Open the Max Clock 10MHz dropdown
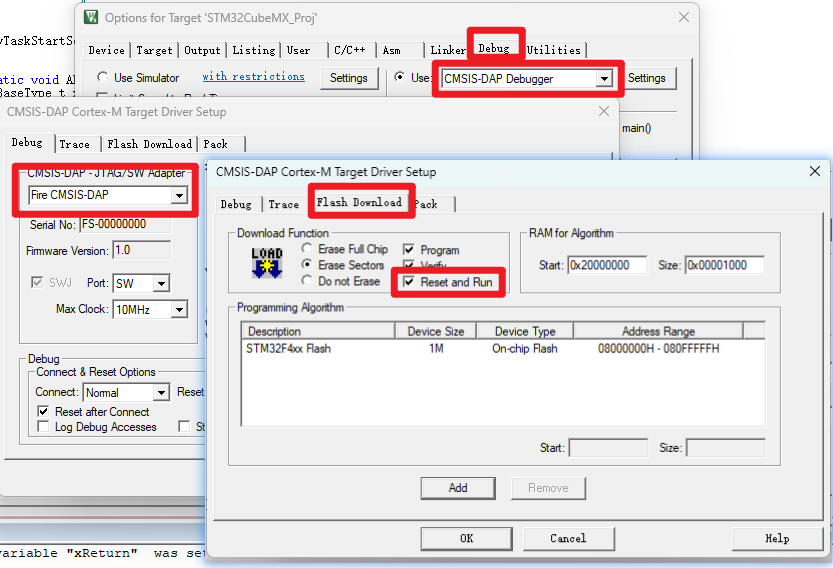 pos(180,309)
